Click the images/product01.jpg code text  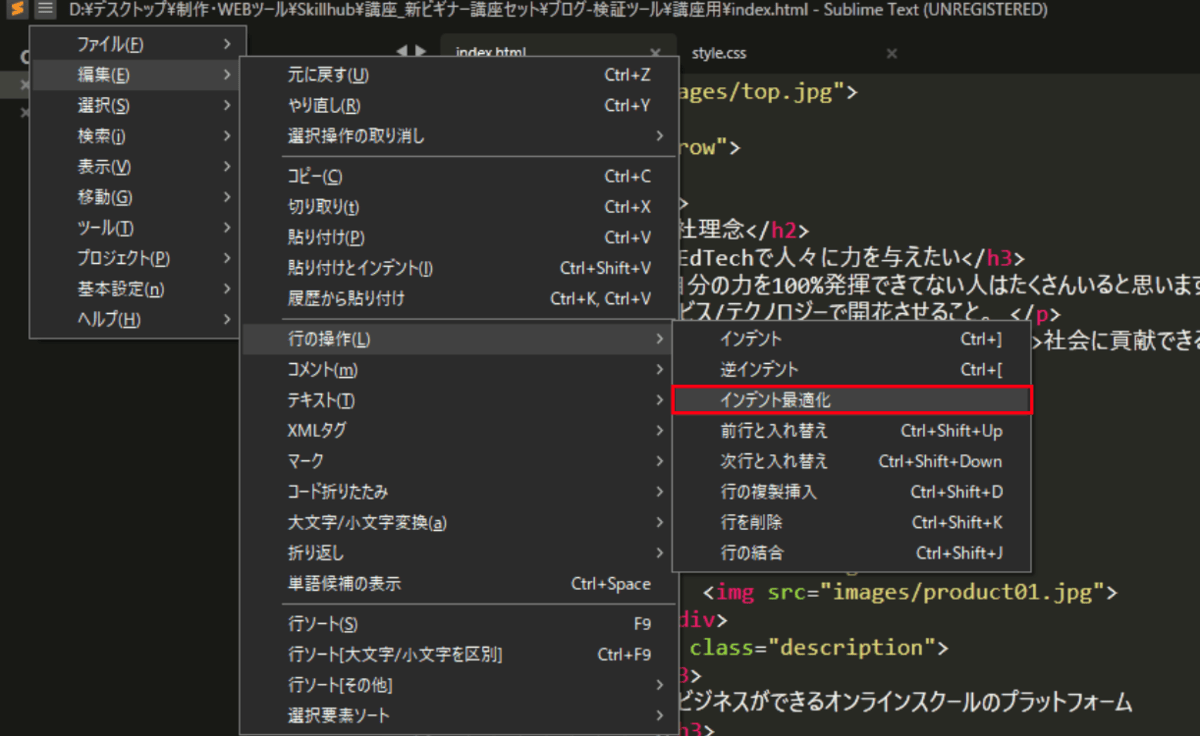[x=962, y=592]
